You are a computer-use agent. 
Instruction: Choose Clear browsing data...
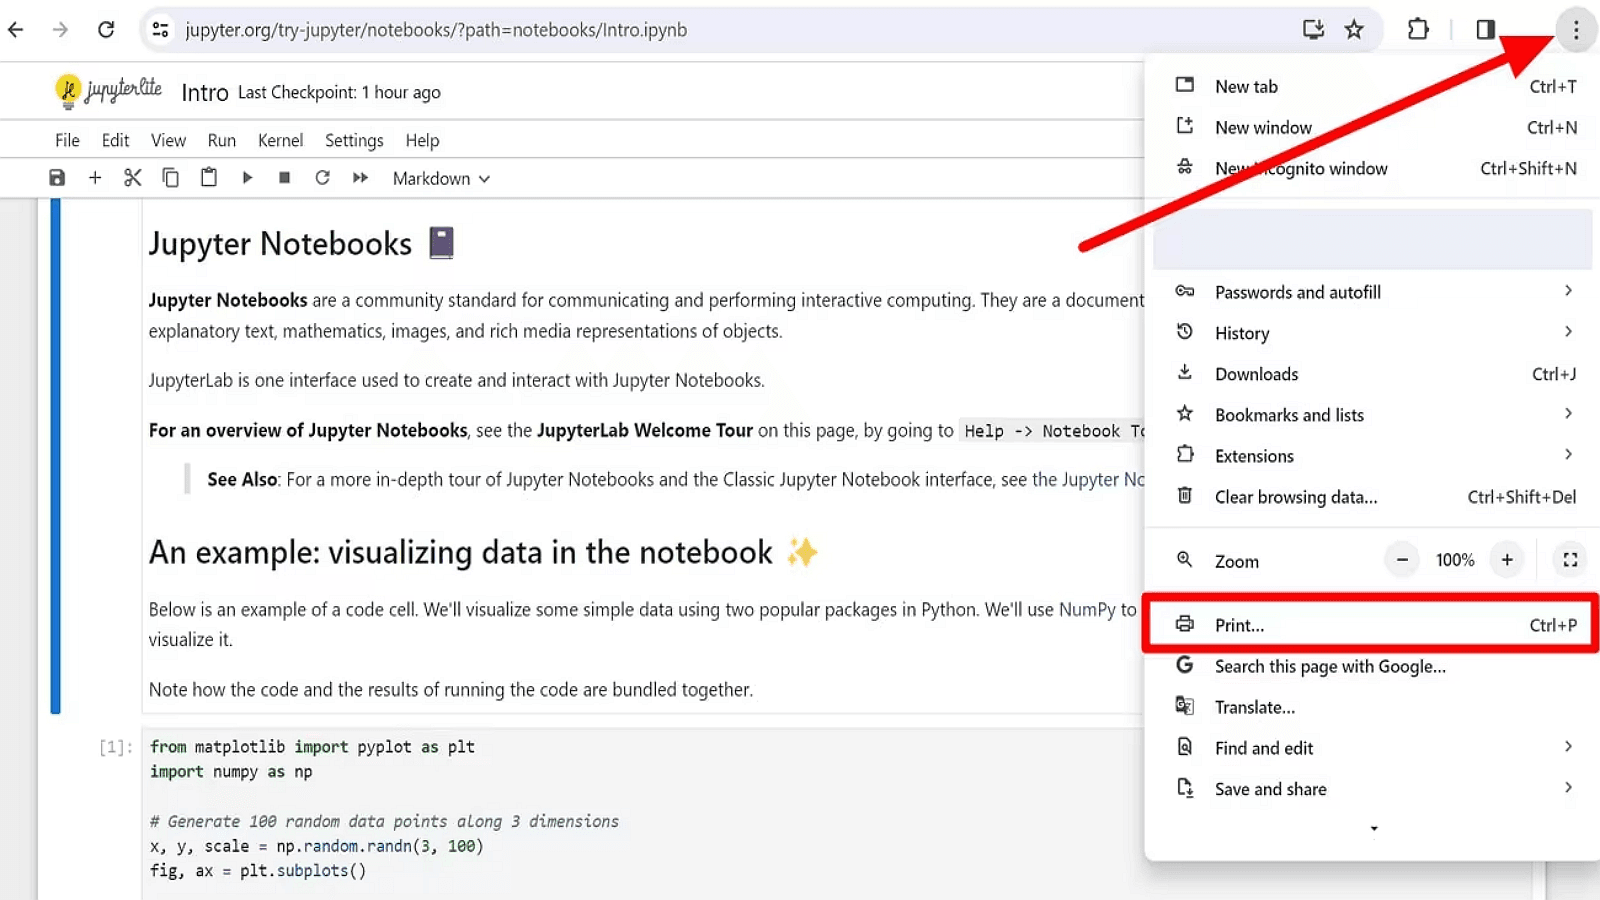point(1372,497)
